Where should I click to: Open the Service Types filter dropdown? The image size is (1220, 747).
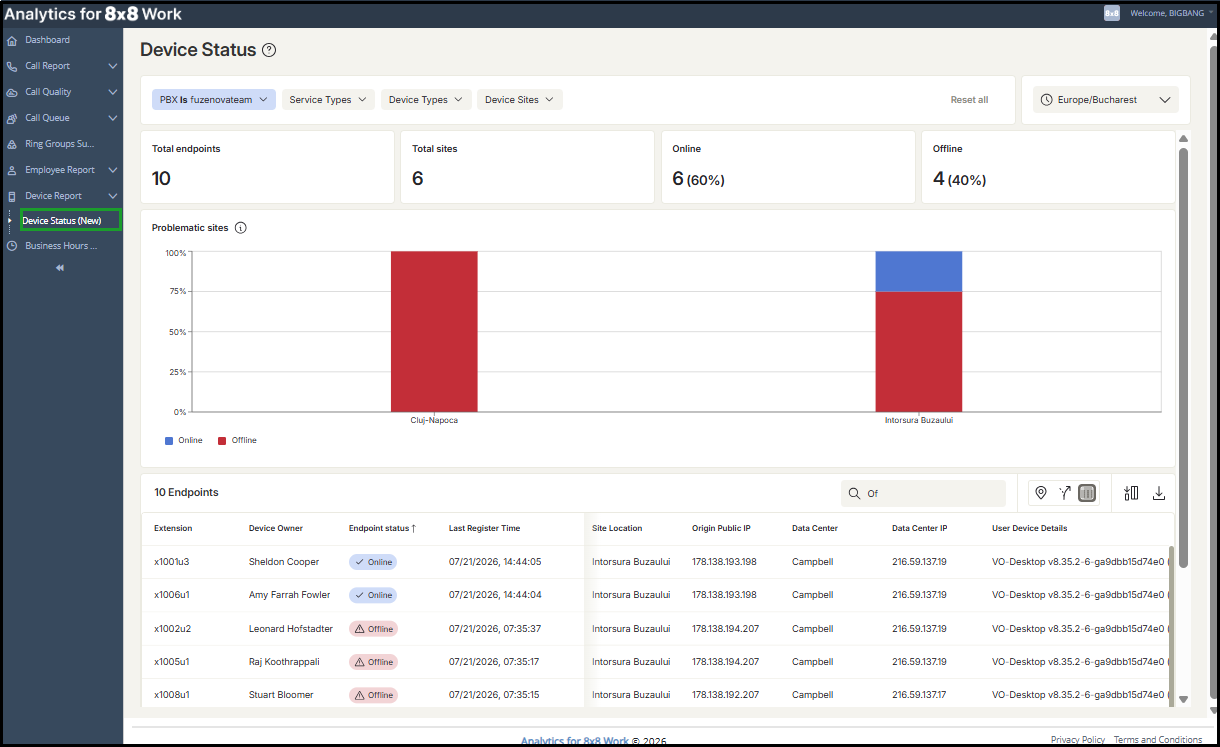point(327,100)
